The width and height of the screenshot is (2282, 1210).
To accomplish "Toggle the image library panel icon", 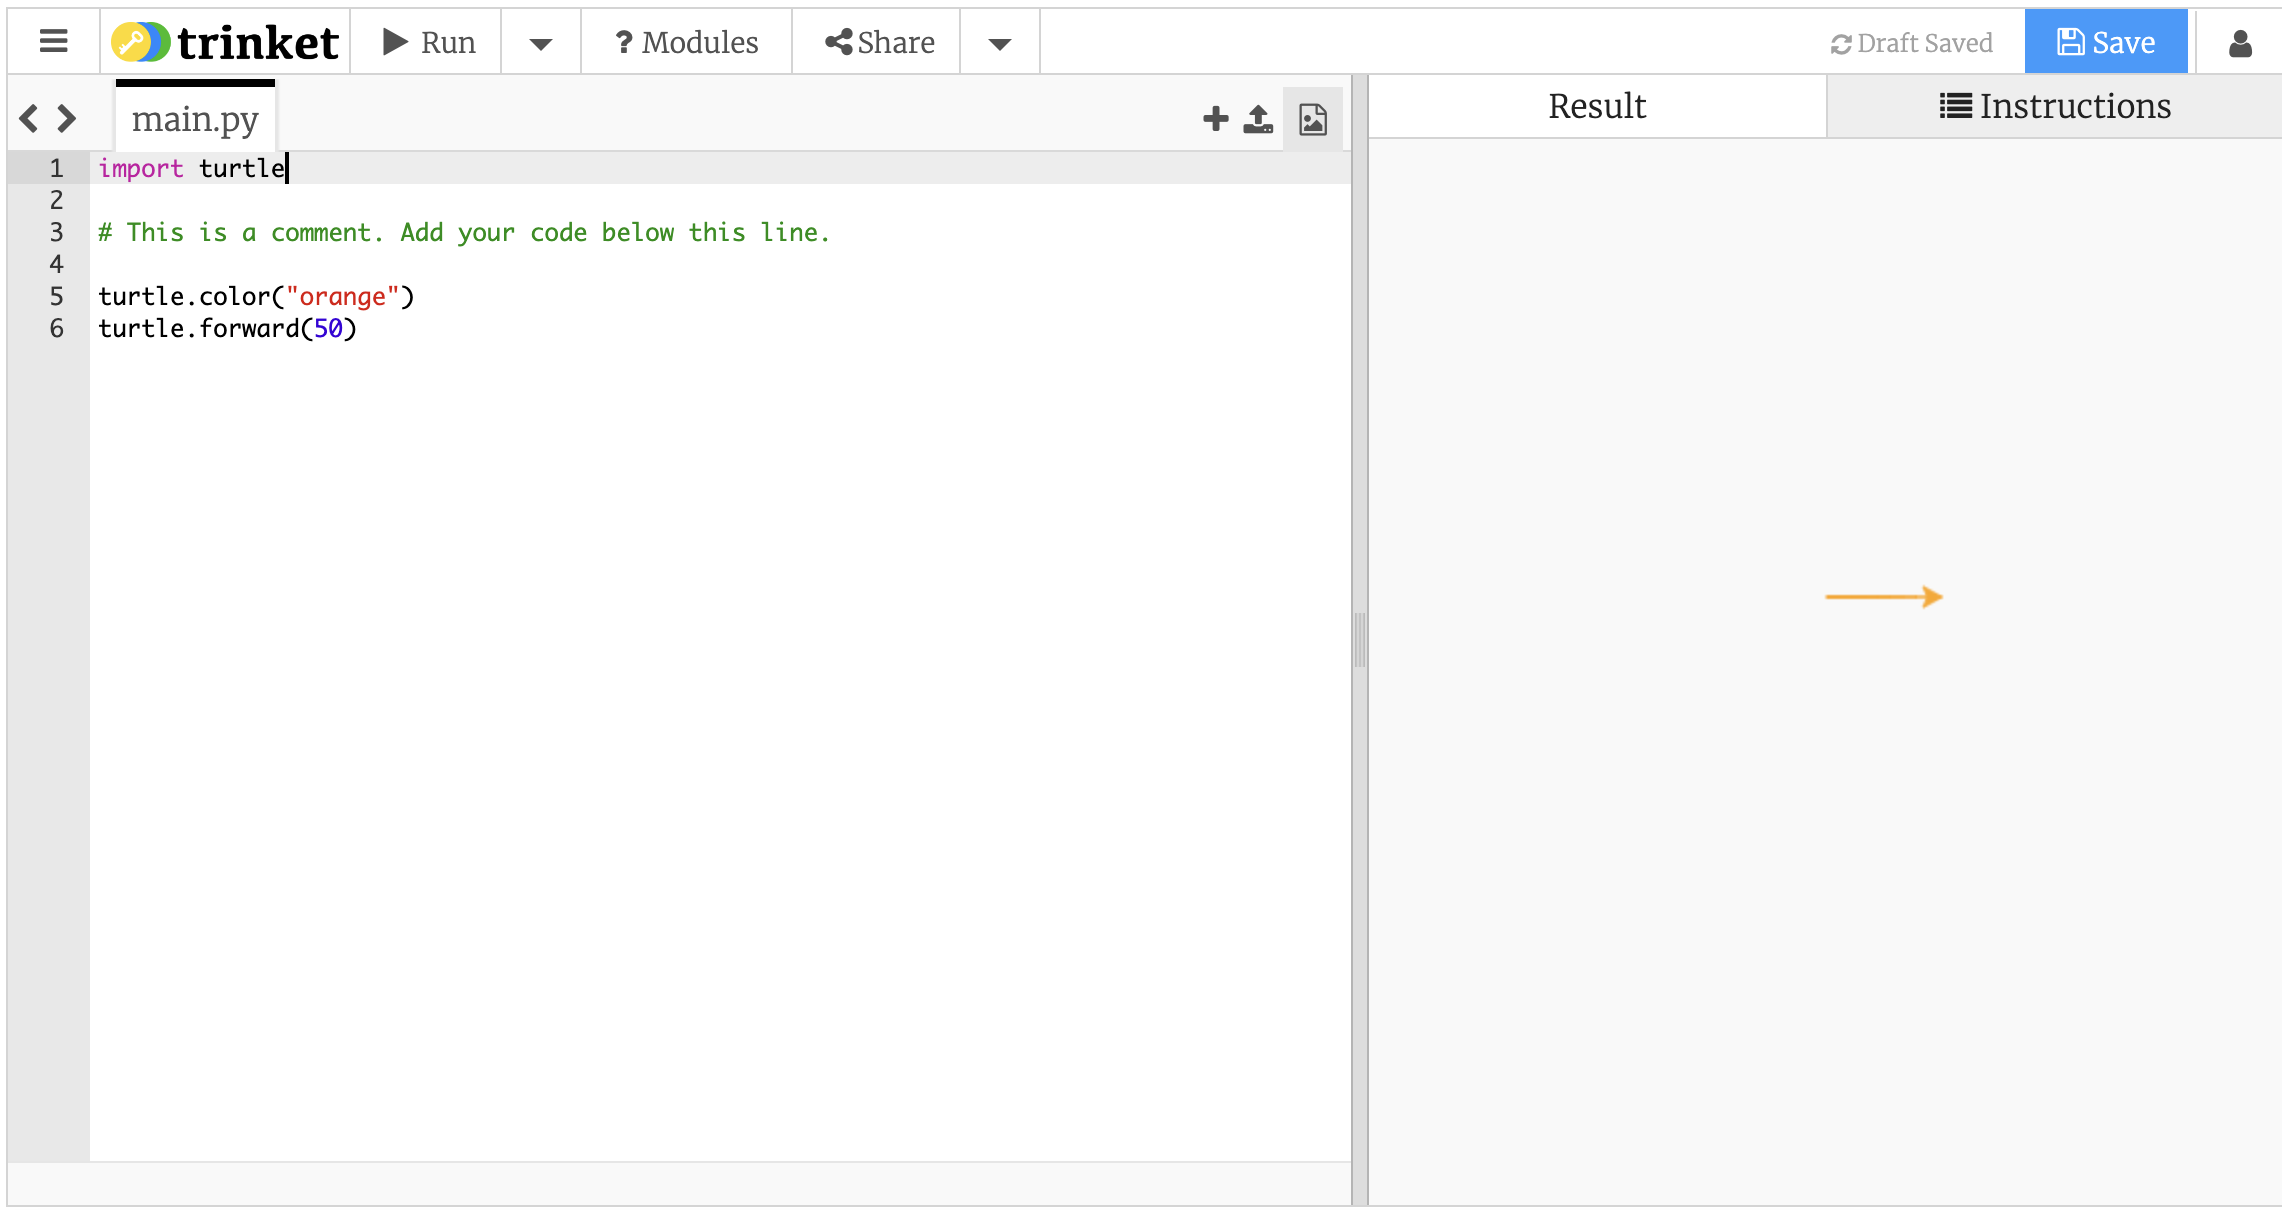I will coord(1311,117).
